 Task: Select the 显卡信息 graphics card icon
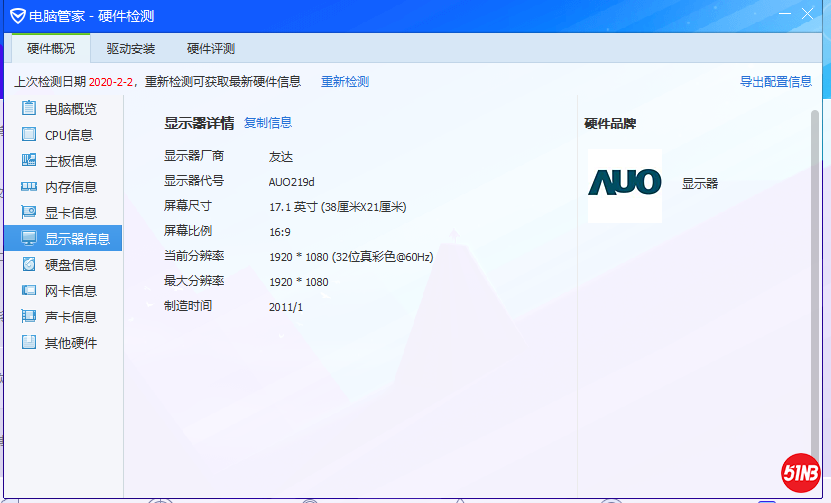[x=29, y=212]
